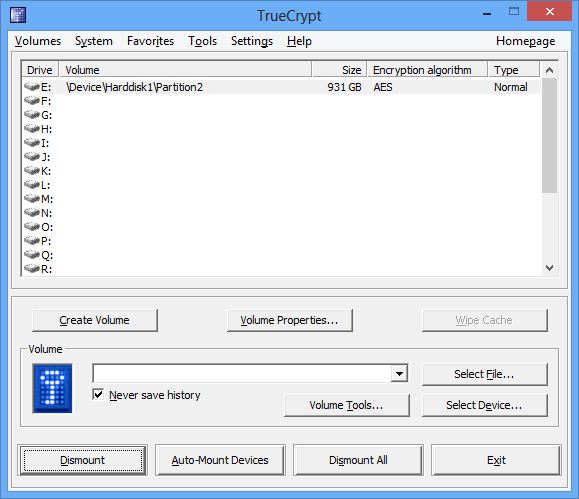Click the drive list scroll up arrow
The height and width of the screenshot is (499, 579).
coord(549,70)
